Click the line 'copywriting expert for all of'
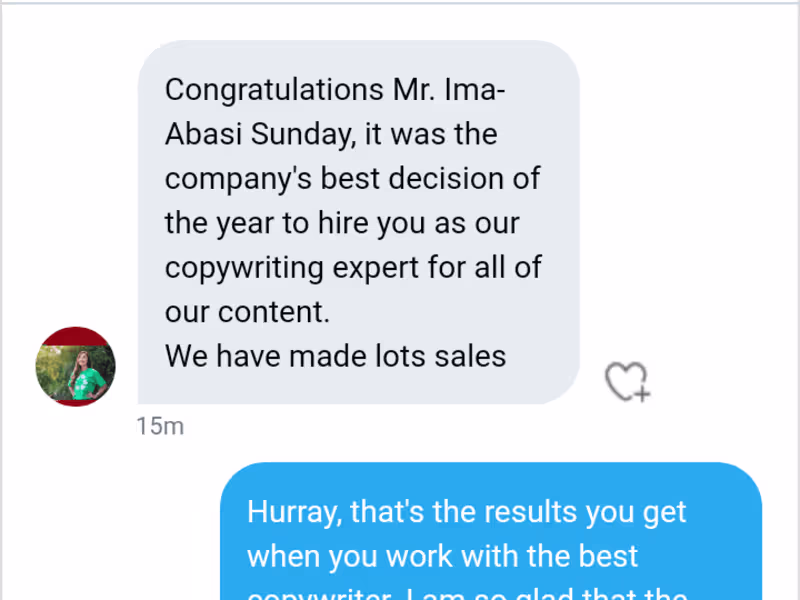The height and width of the screenshot is (600, 800). [353, 268]
